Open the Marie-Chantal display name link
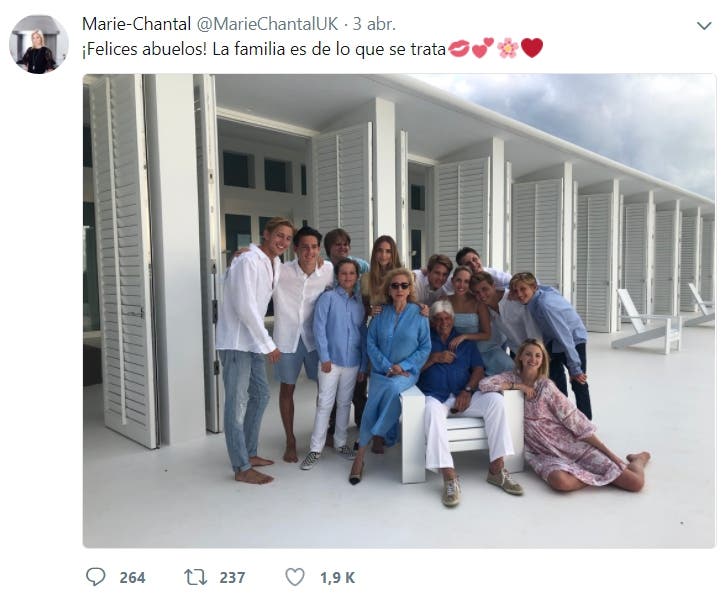The width and height of the screenshot is (728, 595). 136,24
